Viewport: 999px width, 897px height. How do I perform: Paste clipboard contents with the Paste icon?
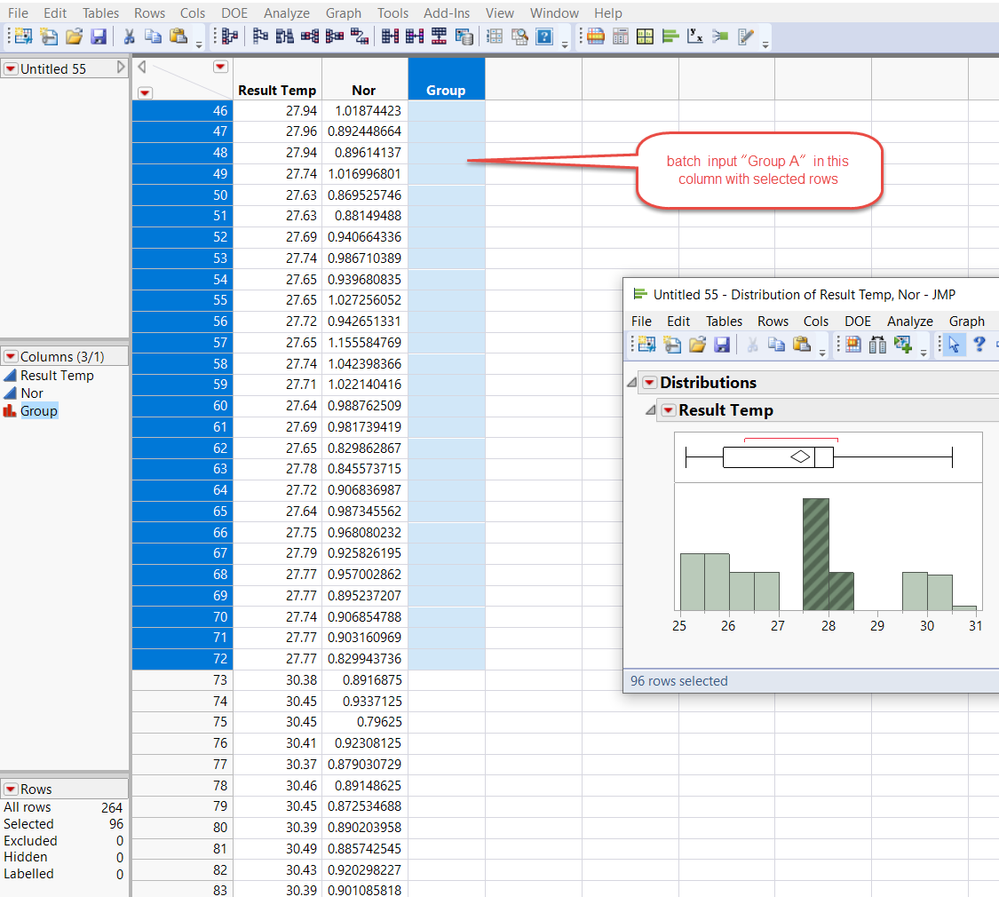pyautogui.click(x=180, y=36)
